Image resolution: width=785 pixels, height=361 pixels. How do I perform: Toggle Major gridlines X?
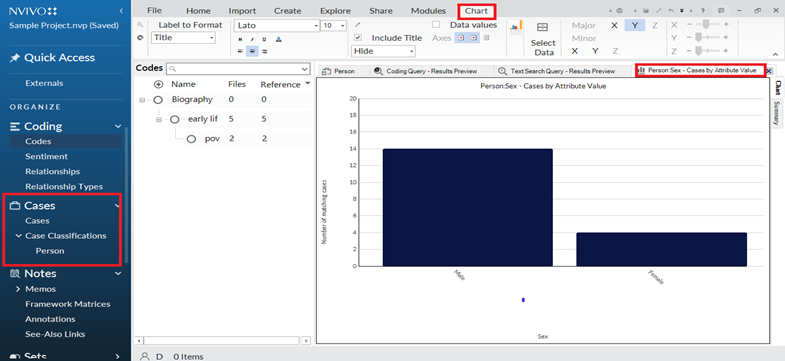(x=614, y=25)
